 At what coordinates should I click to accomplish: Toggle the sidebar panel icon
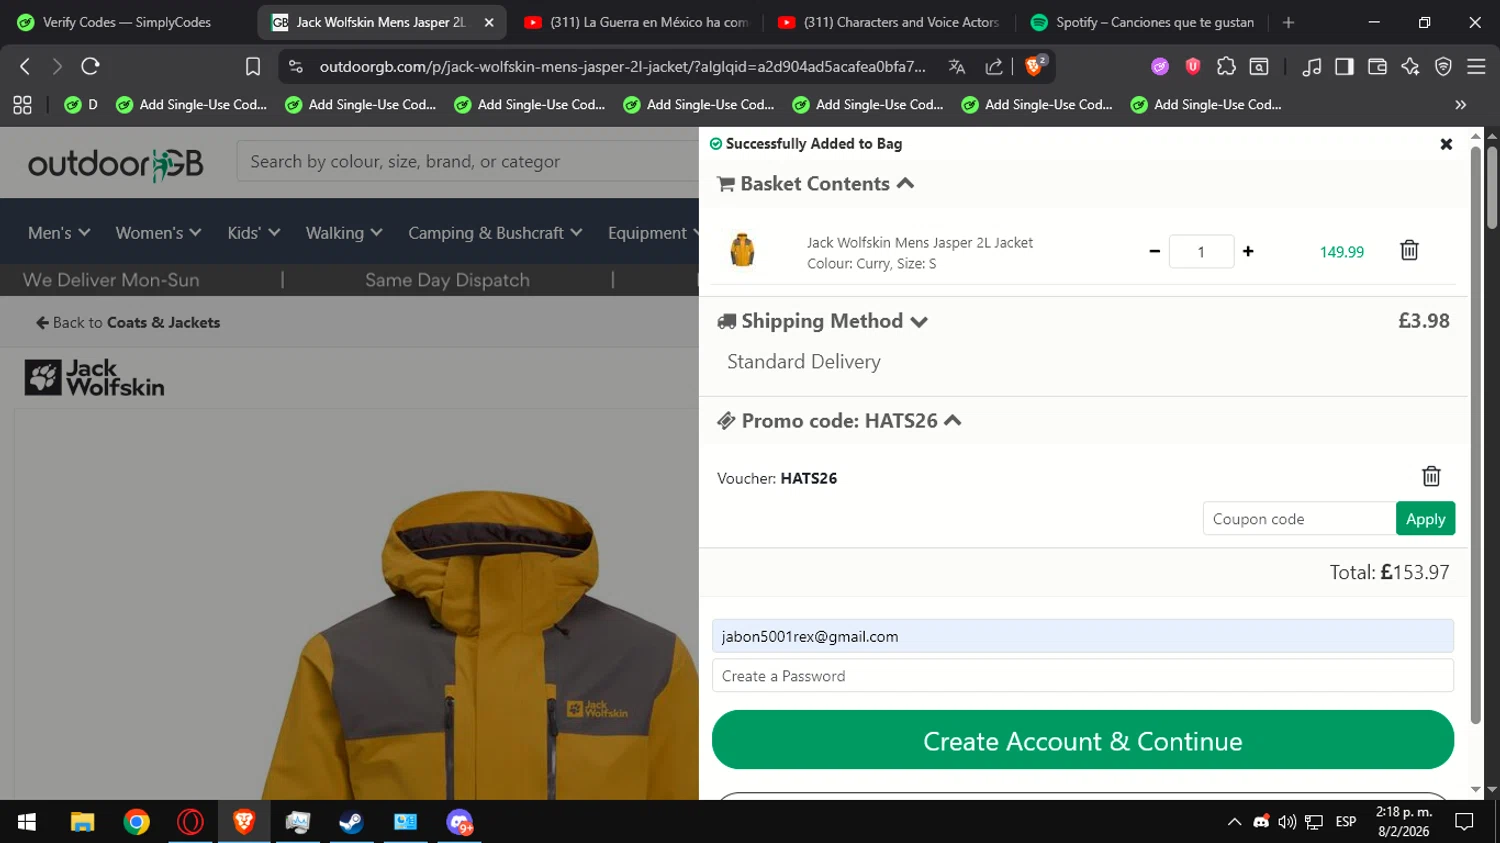click(x=1344, y=66)
